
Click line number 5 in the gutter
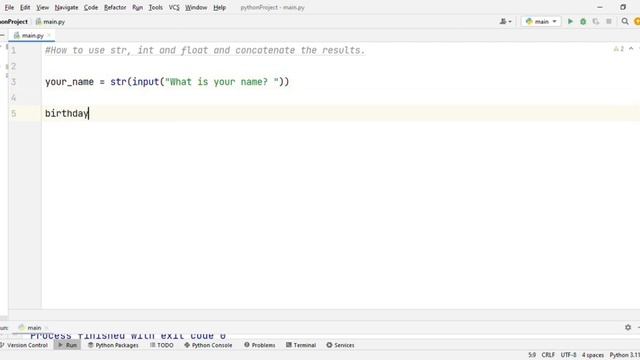13,113
